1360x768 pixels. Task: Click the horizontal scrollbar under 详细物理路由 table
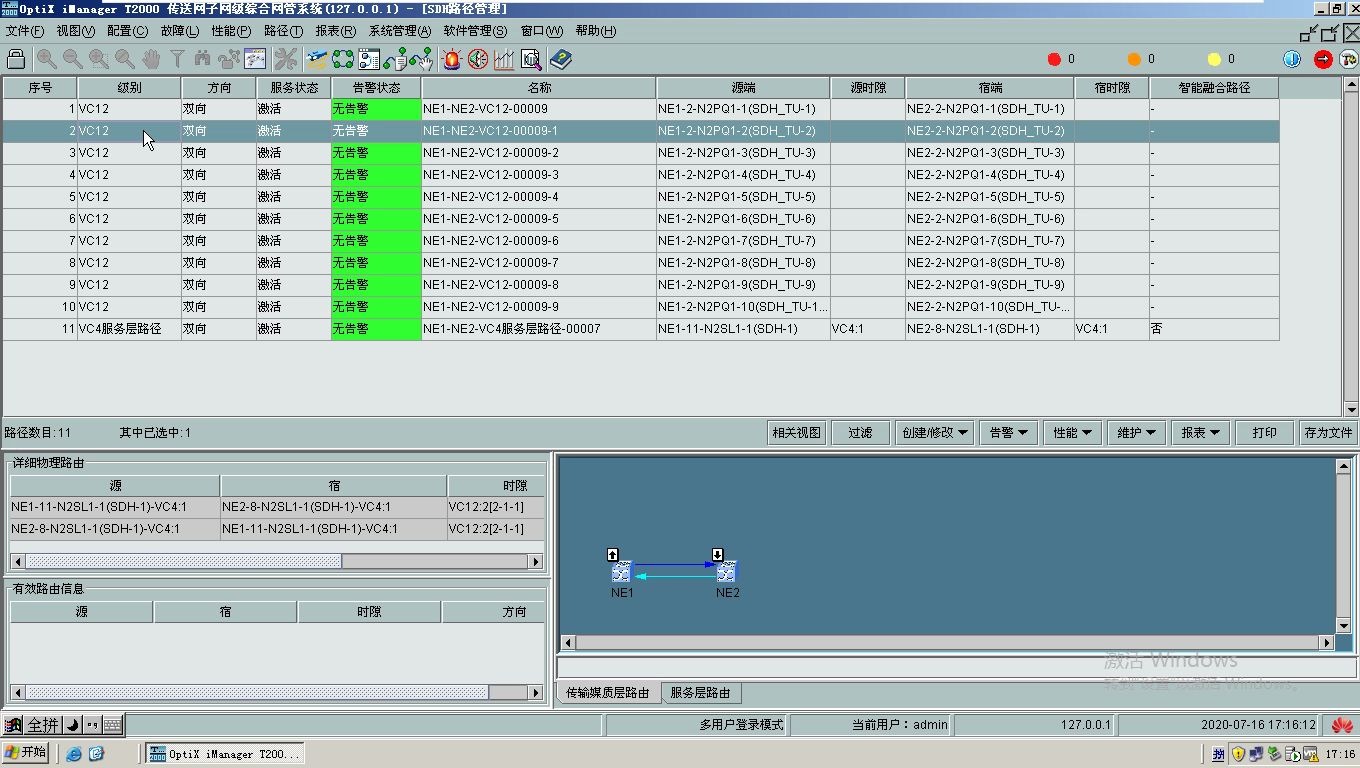coord(276,561)
